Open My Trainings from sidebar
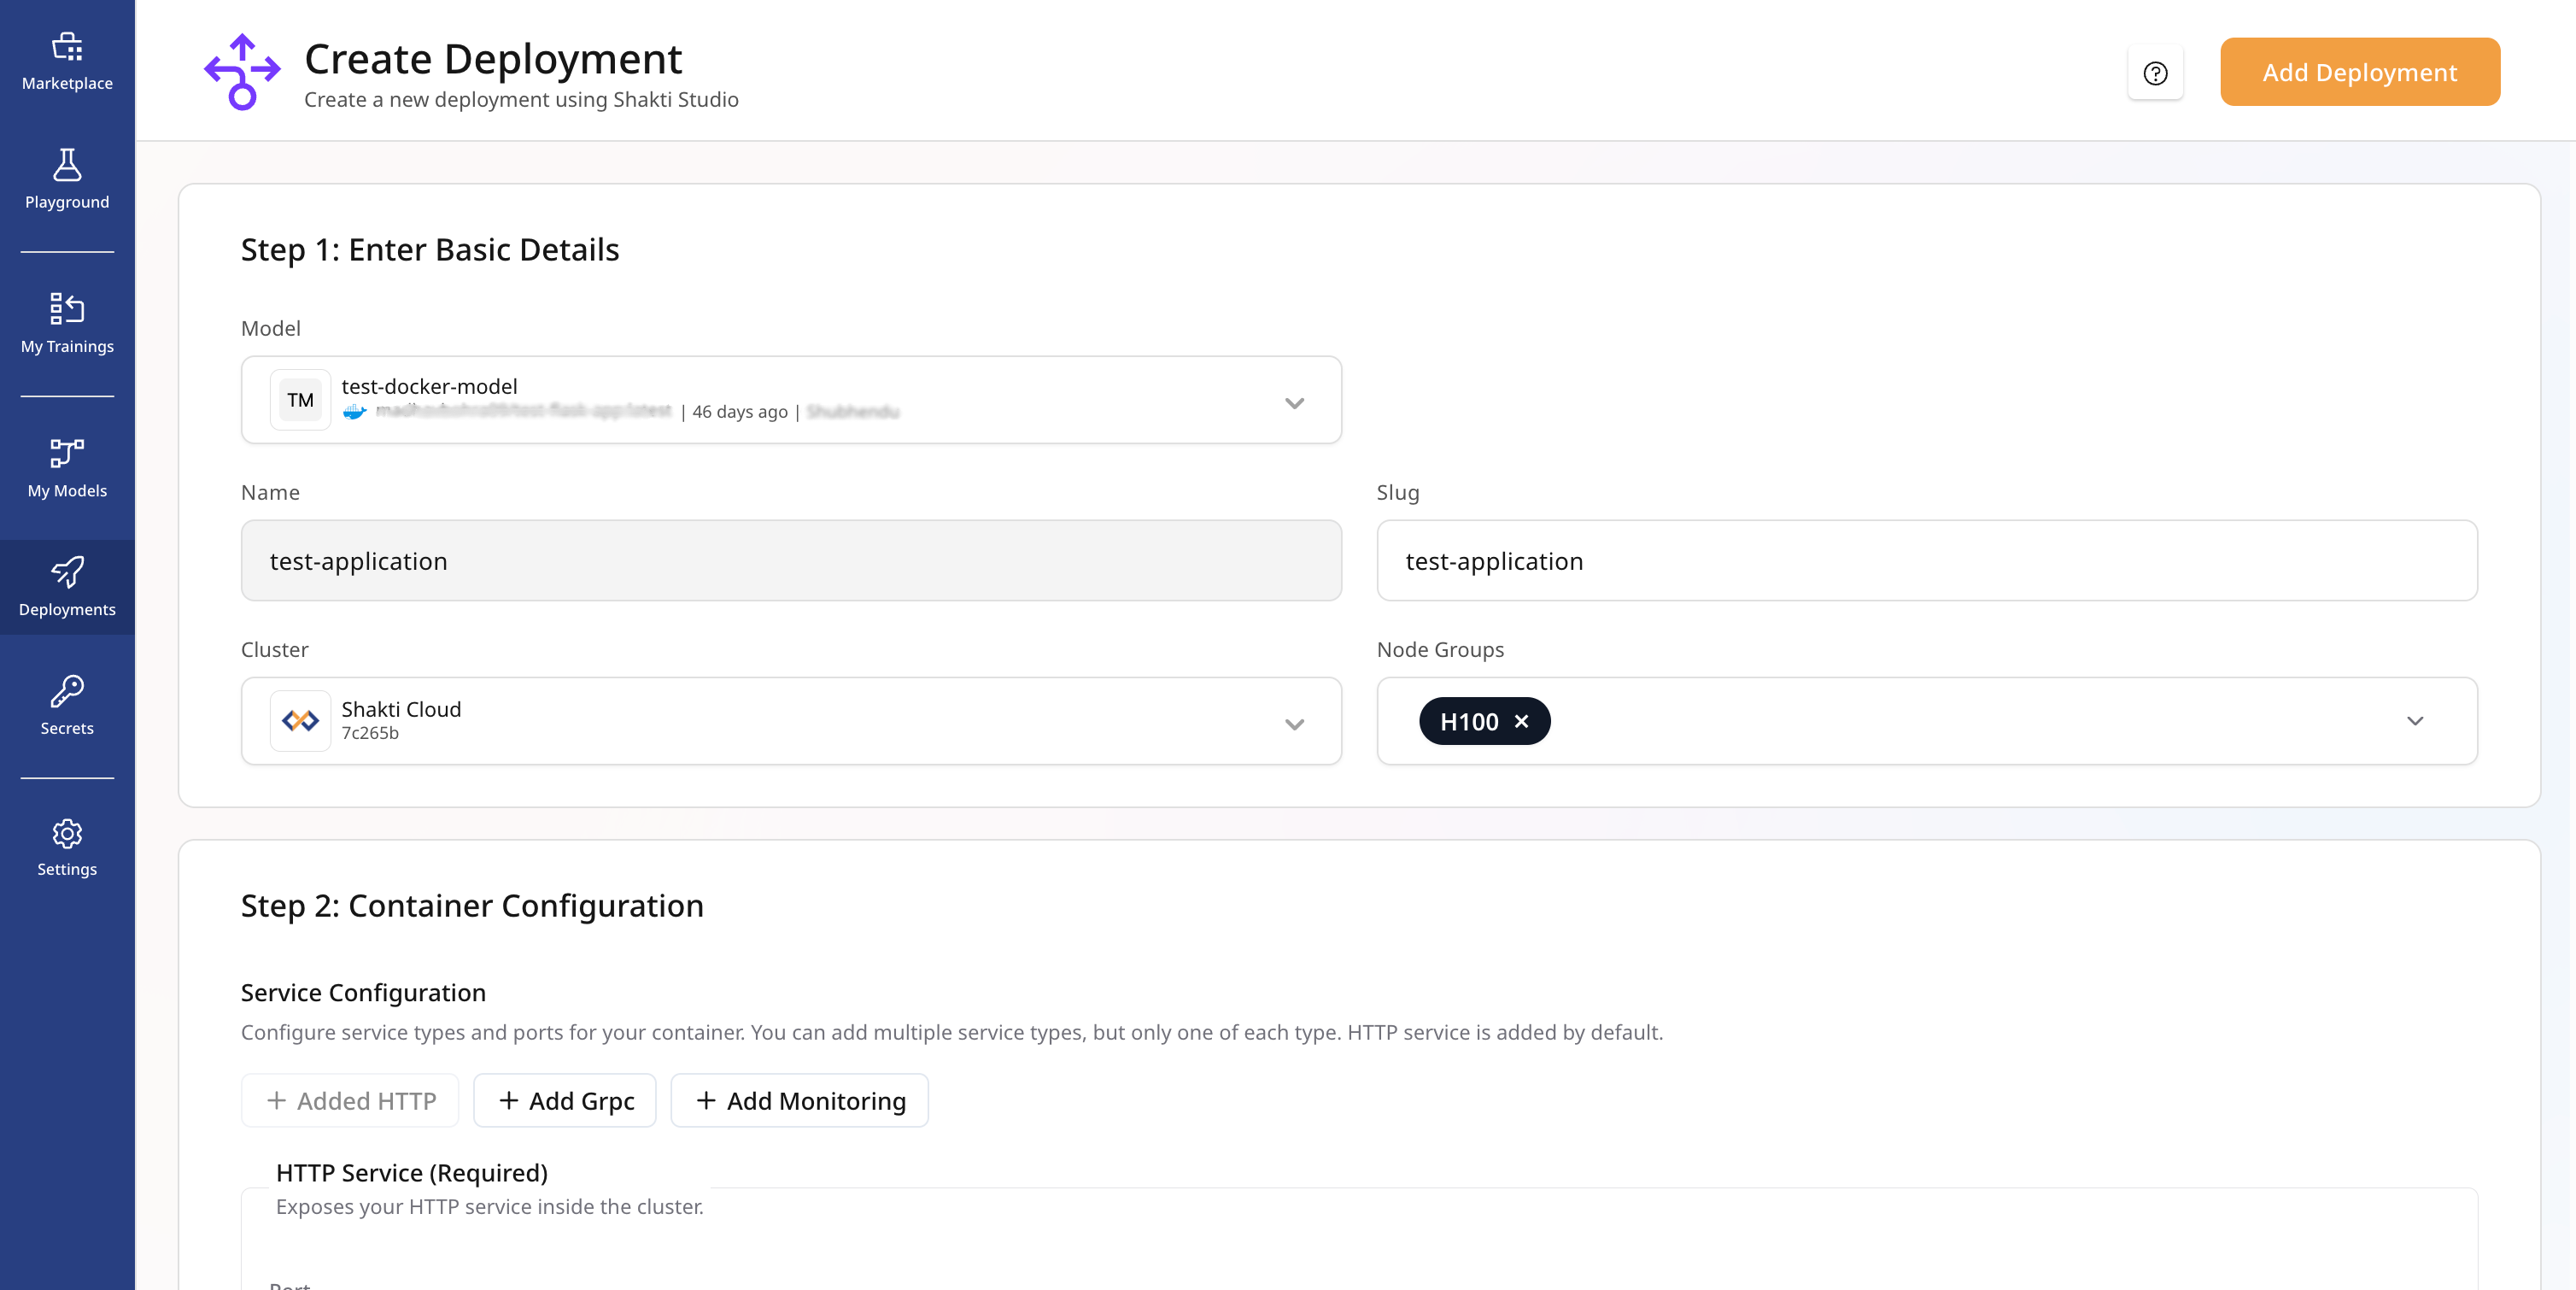The image size is (2576, 1290). pyautogui.click(x=66, y=323)
